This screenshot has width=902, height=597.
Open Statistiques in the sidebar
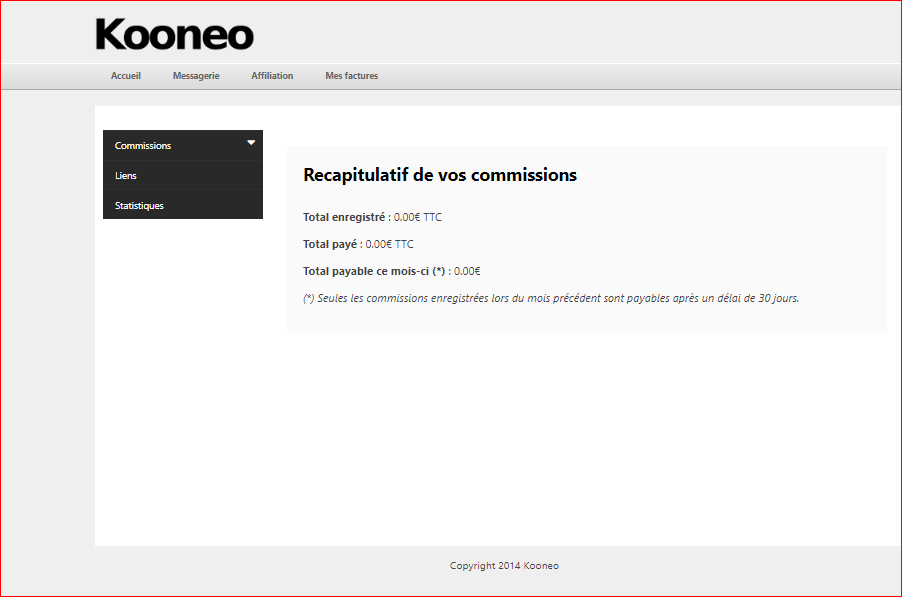139,206
